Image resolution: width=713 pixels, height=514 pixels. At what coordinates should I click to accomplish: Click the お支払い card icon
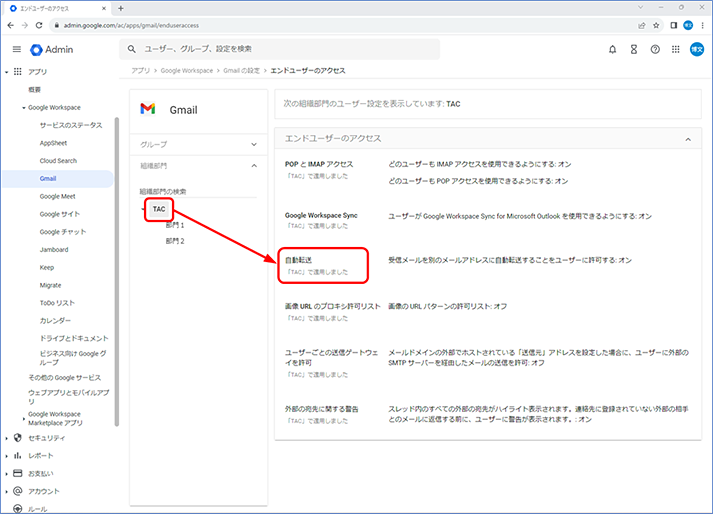(x=18, y=473)
